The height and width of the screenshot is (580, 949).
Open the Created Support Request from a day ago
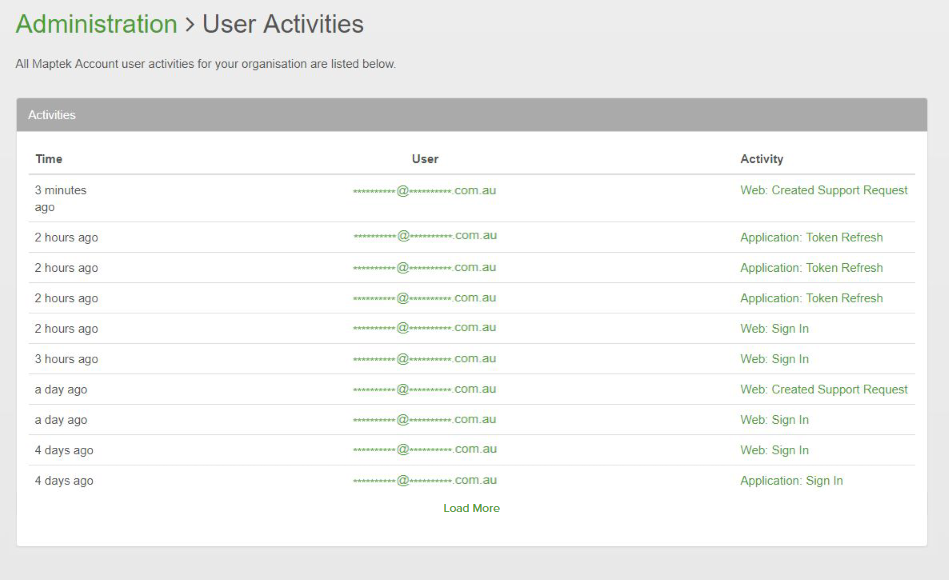[823, 389]
